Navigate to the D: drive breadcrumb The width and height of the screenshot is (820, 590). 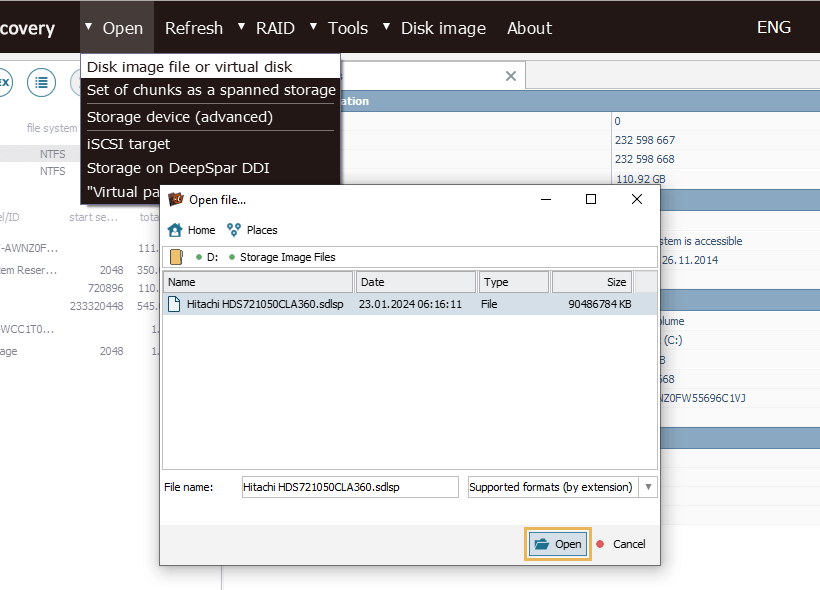(x=212, y=257)
